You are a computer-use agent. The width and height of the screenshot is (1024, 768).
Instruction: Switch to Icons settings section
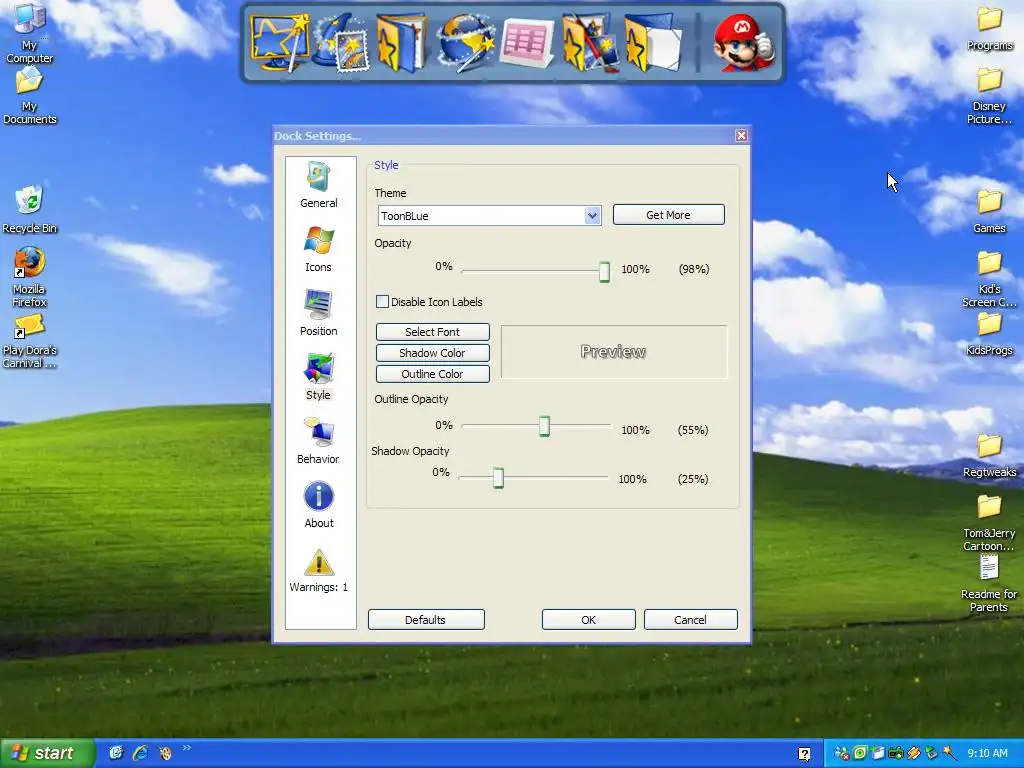tap(319, 249)
